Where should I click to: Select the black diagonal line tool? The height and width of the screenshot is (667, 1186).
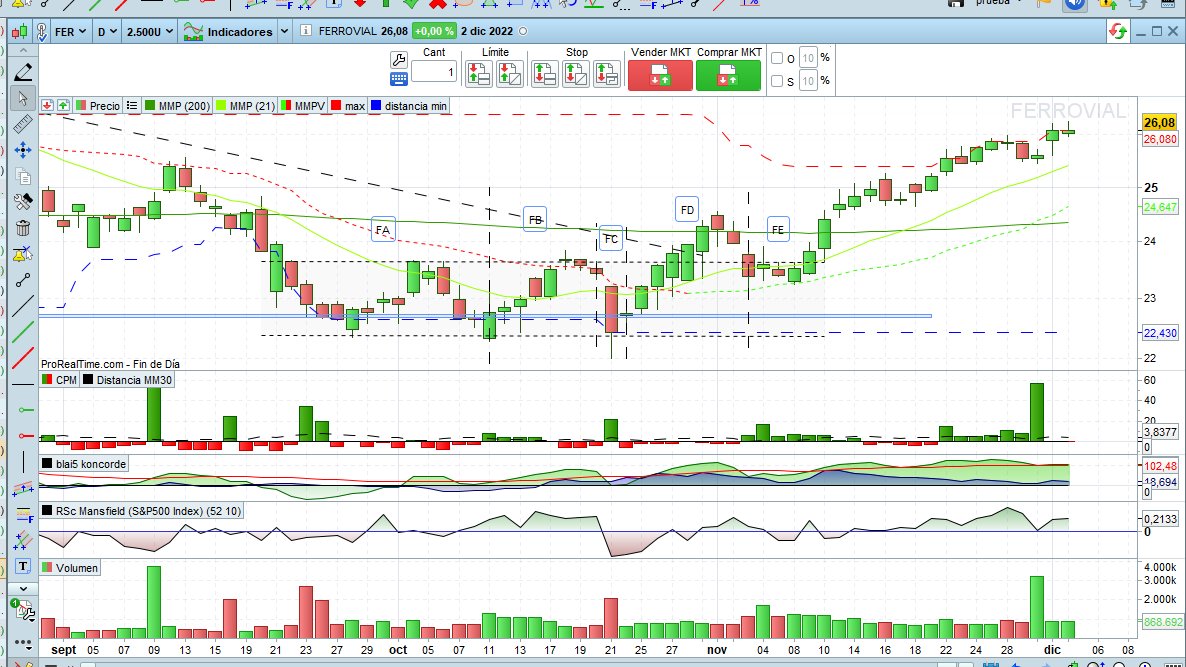23,306
